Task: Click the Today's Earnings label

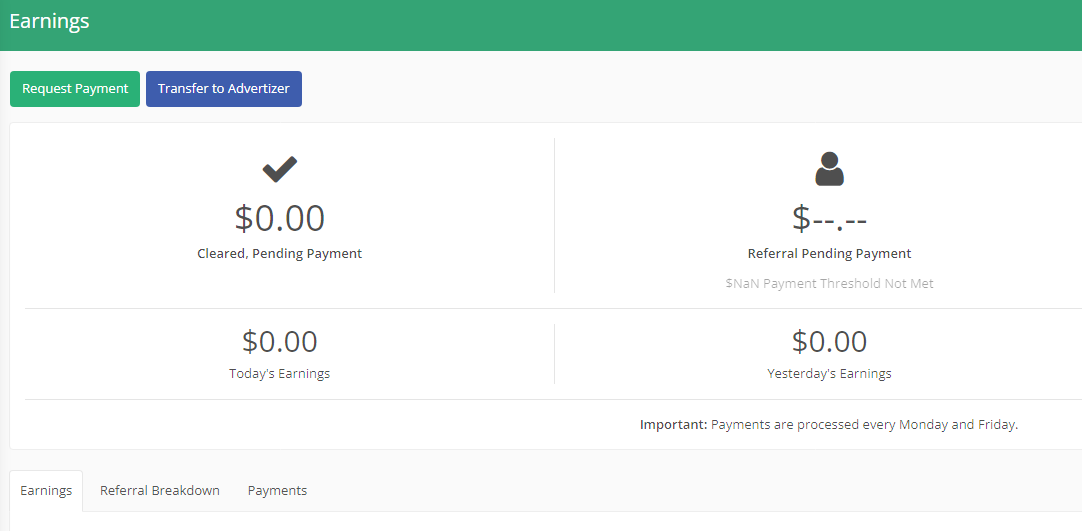Action: pyautogui.click(x=279, y=374)
